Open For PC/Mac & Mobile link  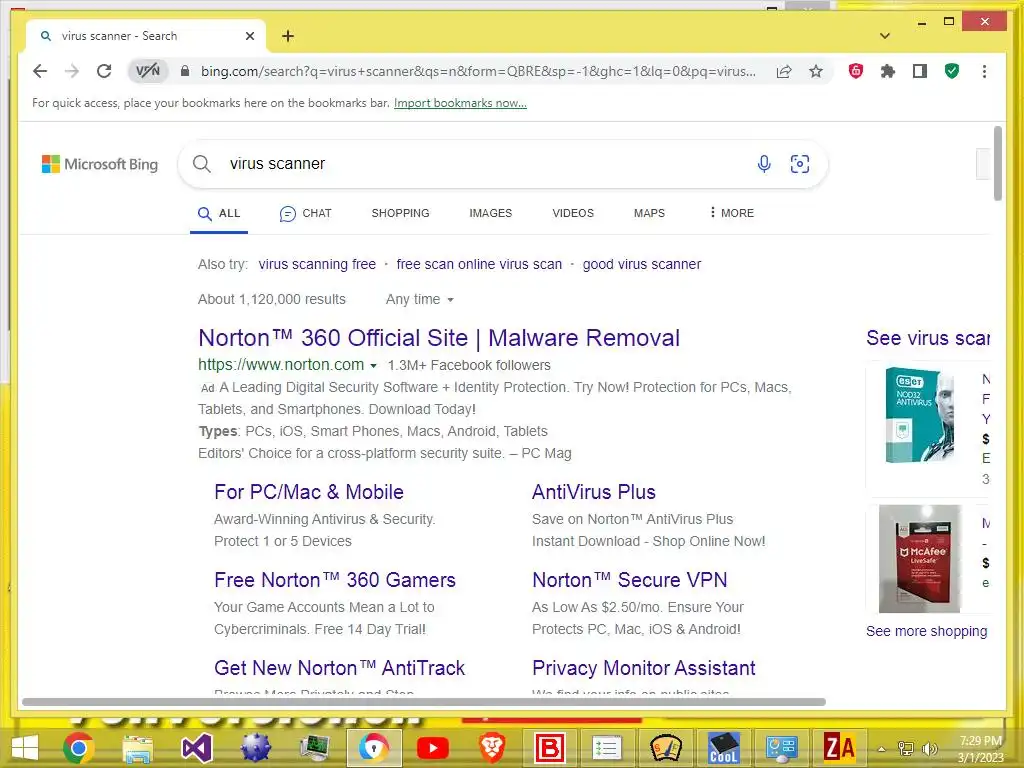pyautogui.click(x=309, y=492)
